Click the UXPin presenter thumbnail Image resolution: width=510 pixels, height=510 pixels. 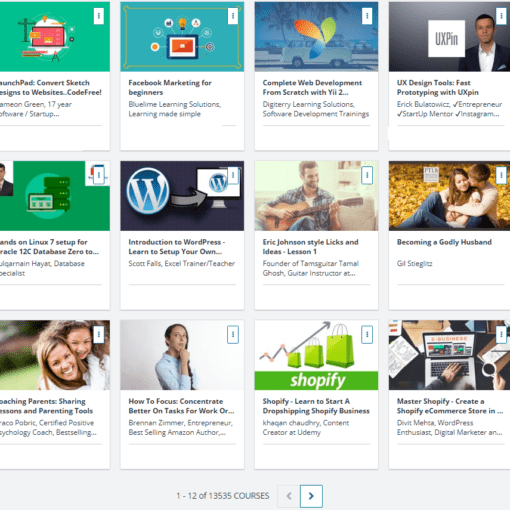click(449, 37)
